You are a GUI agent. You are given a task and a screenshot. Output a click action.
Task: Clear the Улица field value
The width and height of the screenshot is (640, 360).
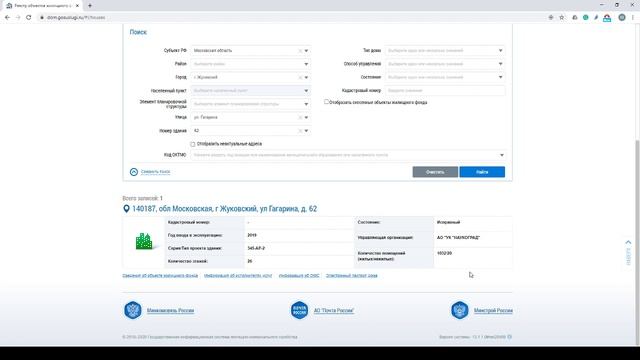point(300,118)
